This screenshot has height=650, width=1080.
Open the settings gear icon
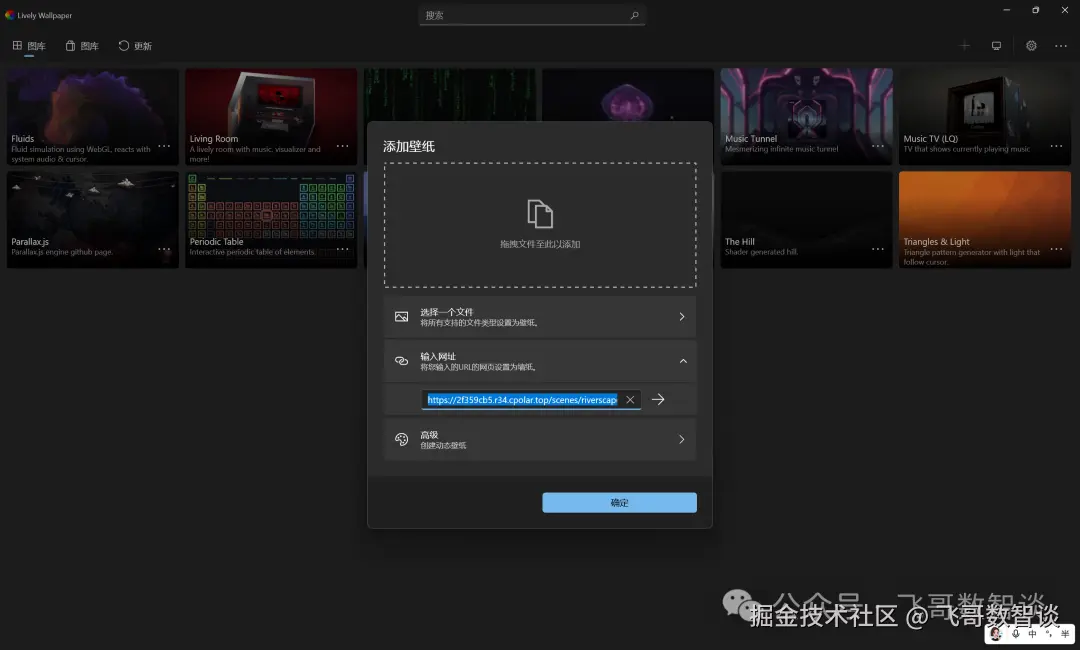pos(1031,45)
